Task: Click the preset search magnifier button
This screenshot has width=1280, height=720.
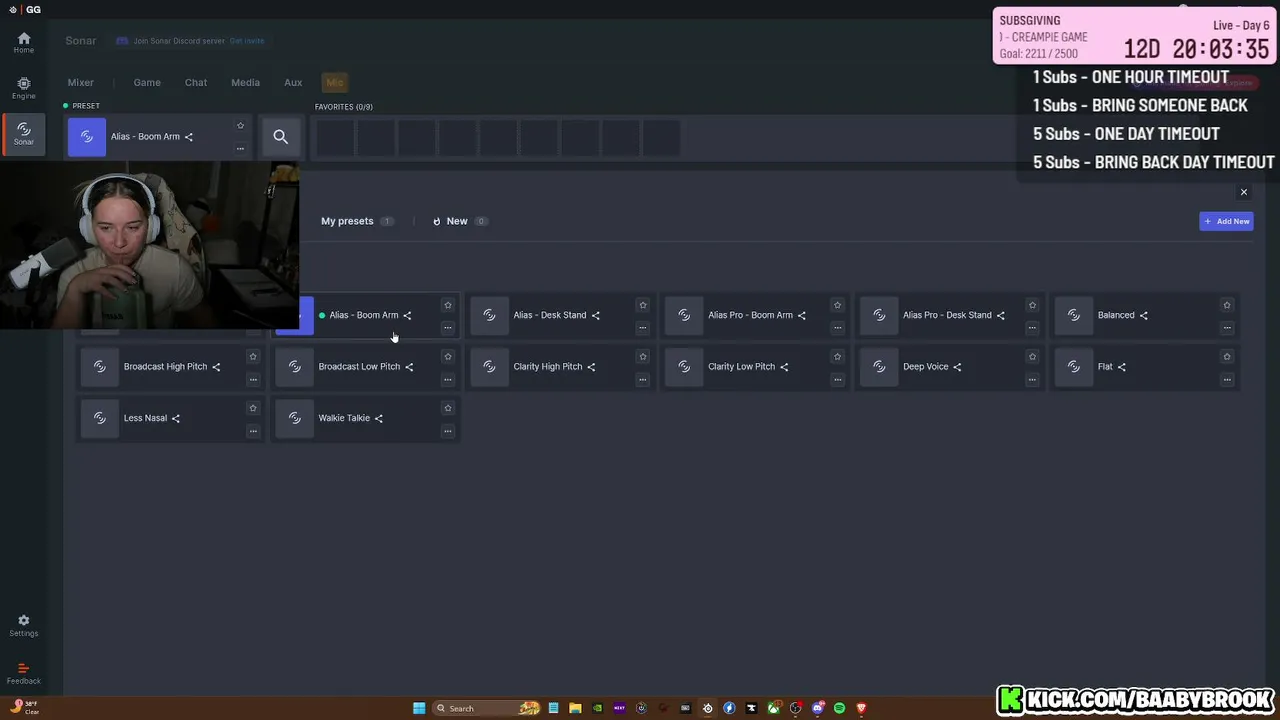Action: (x=280, y=137)
